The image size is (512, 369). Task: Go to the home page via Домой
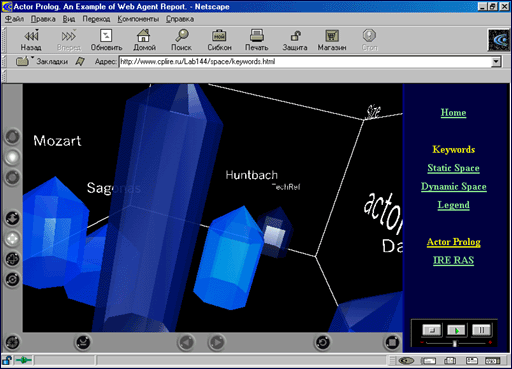coord(144,40)
